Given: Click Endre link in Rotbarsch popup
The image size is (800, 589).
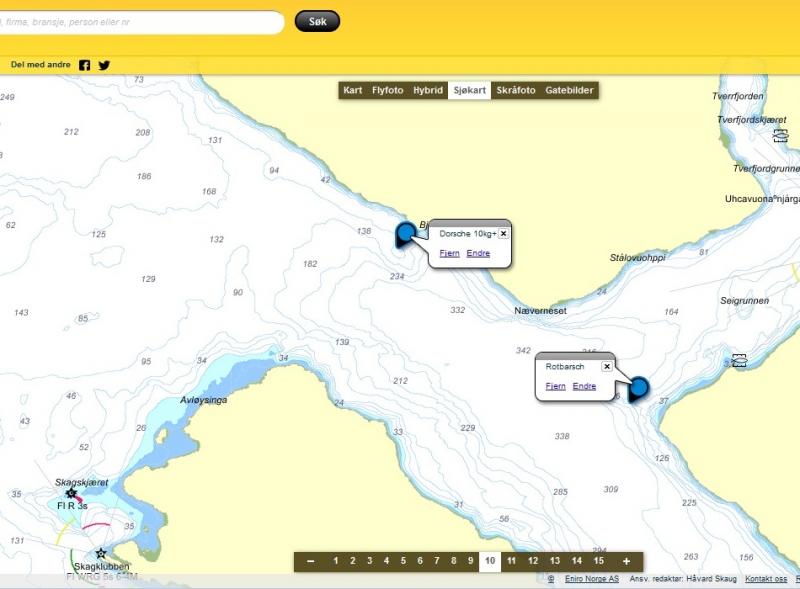Looking at the screenshot, I should (584, 386).
